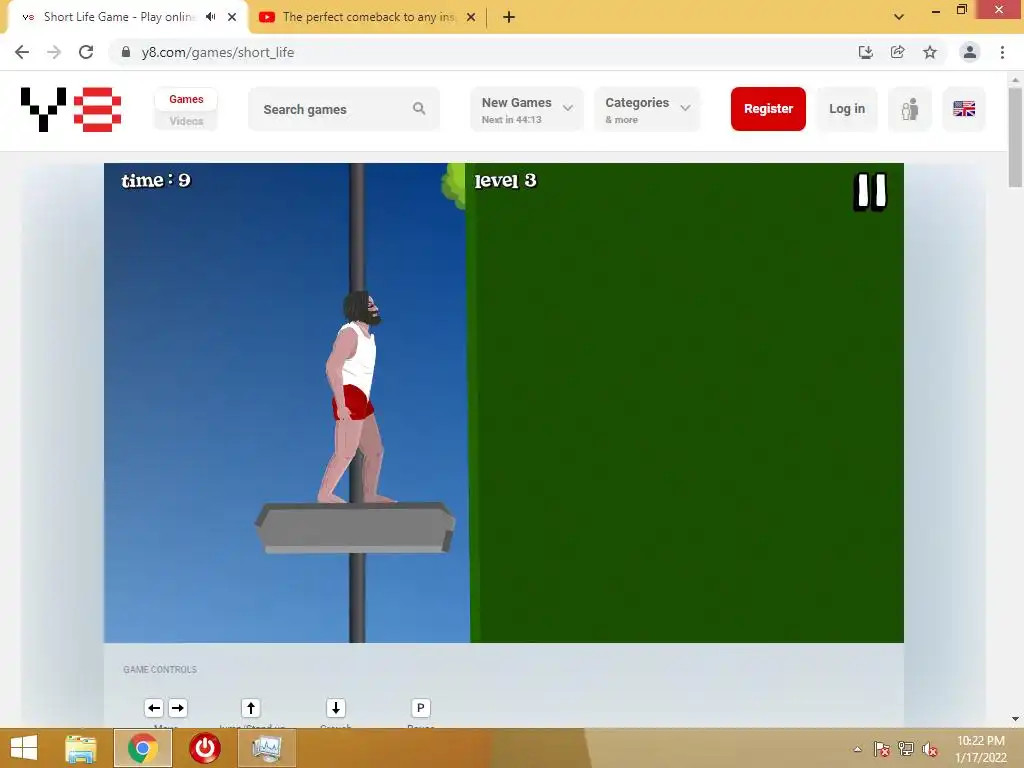Go back using the browser back arrow
Screen dimensions: 1024x768
tap(22, 52)
